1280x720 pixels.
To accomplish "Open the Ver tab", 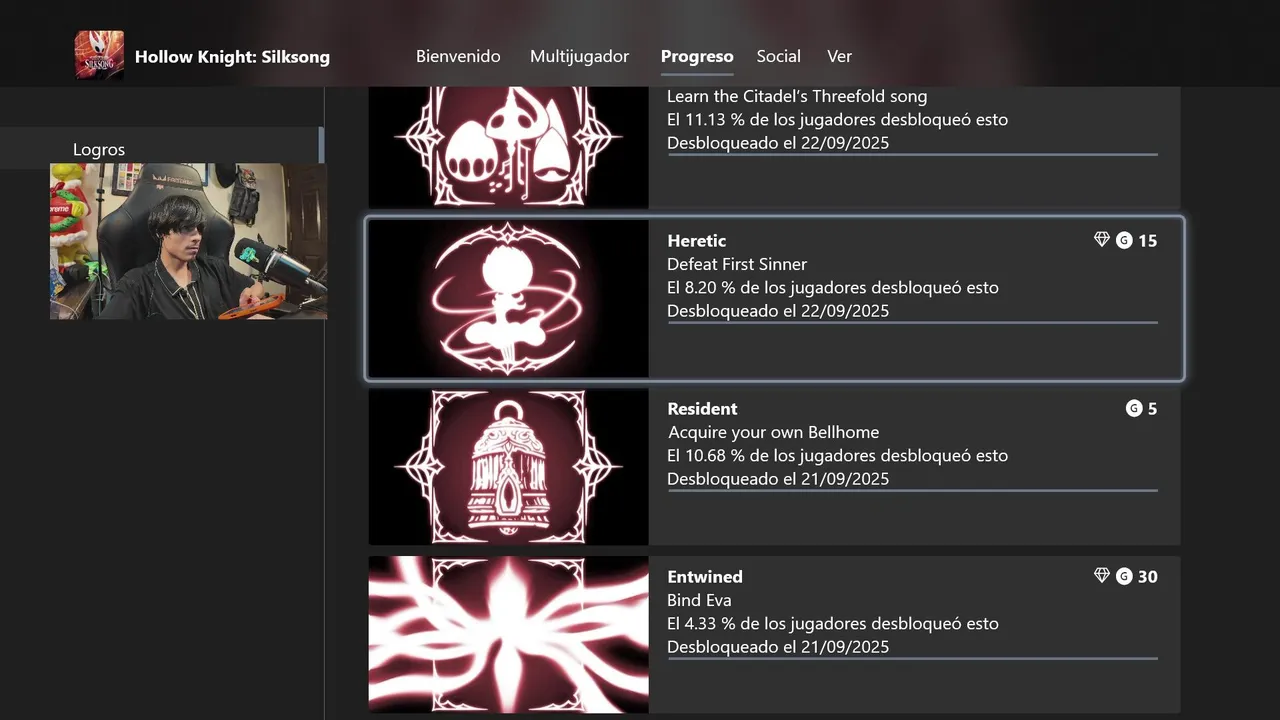I will 839,56.
